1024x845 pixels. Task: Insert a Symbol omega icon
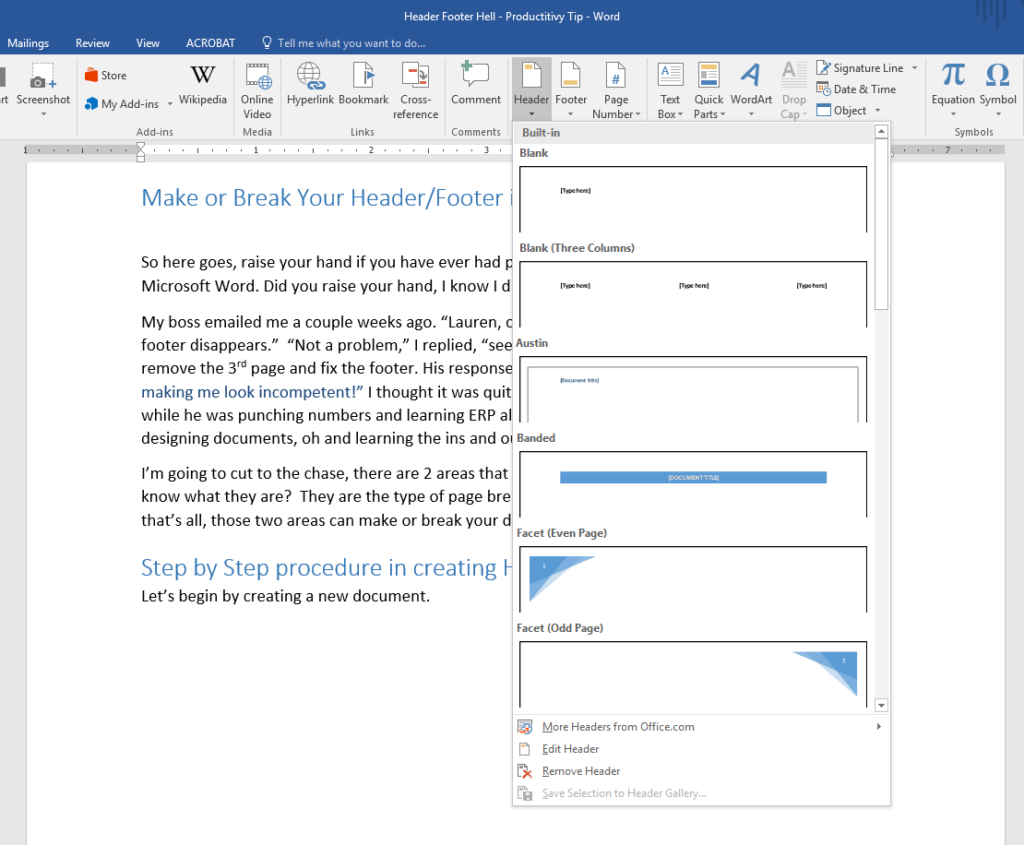(x=997, y=75)
